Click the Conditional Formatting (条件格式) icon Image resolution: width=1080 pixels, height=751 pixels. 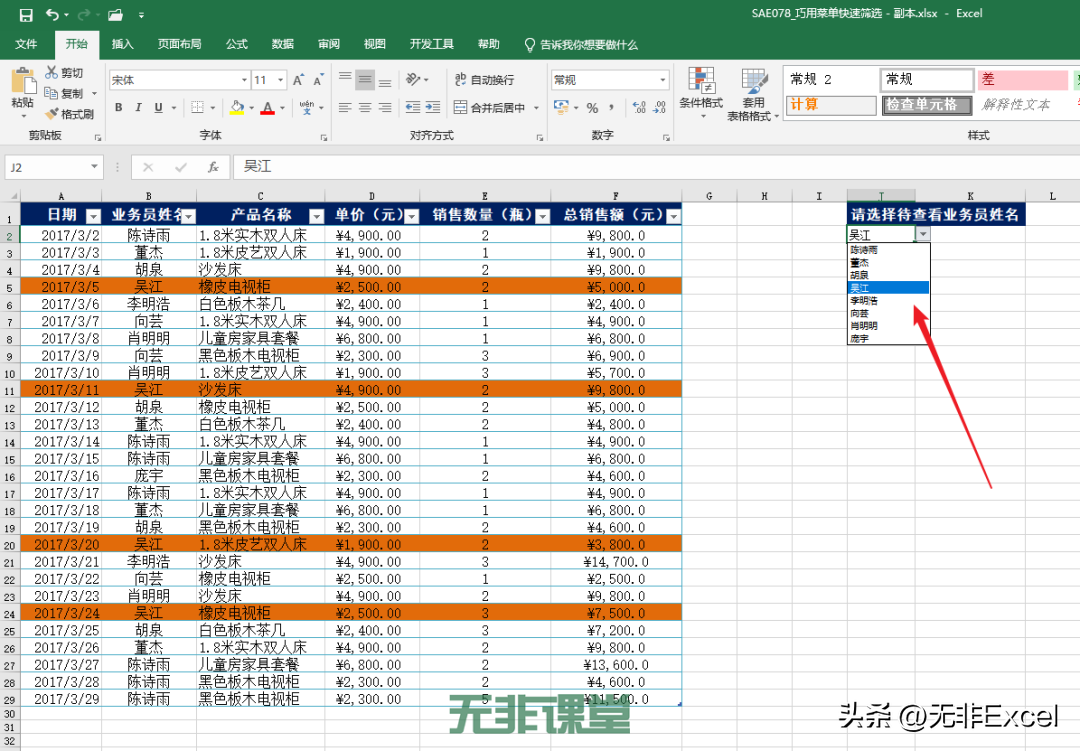[701, 81]
